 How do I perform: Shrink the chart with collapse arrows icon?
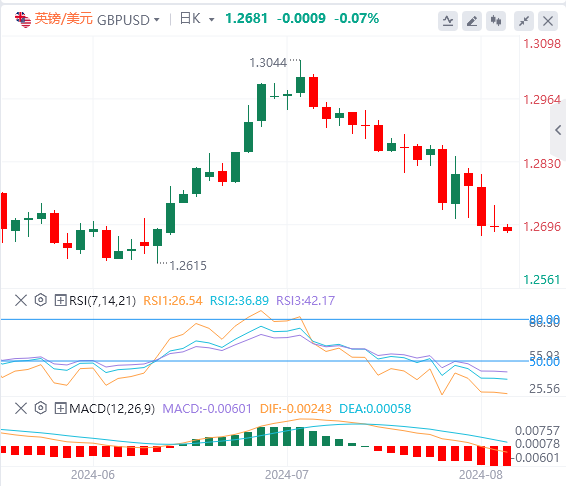pos(524,21)
